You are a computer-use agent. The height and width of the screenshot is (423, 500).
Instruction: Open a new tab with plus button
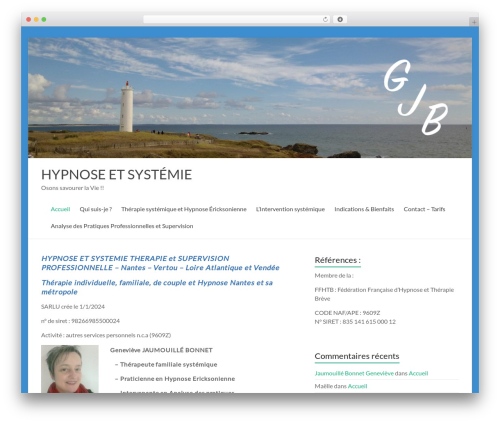474,22
